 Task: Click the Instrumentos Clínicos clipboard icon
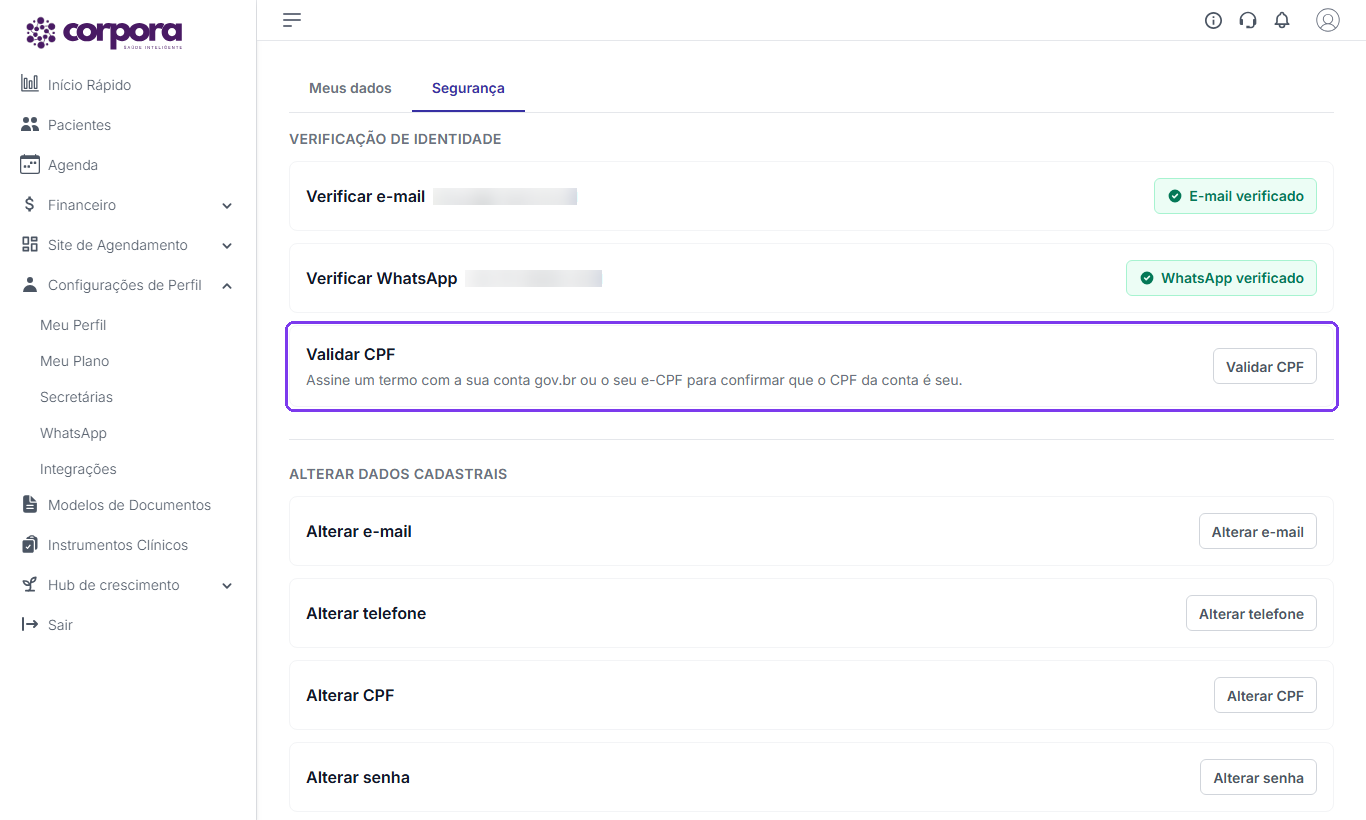coord(30,545)
